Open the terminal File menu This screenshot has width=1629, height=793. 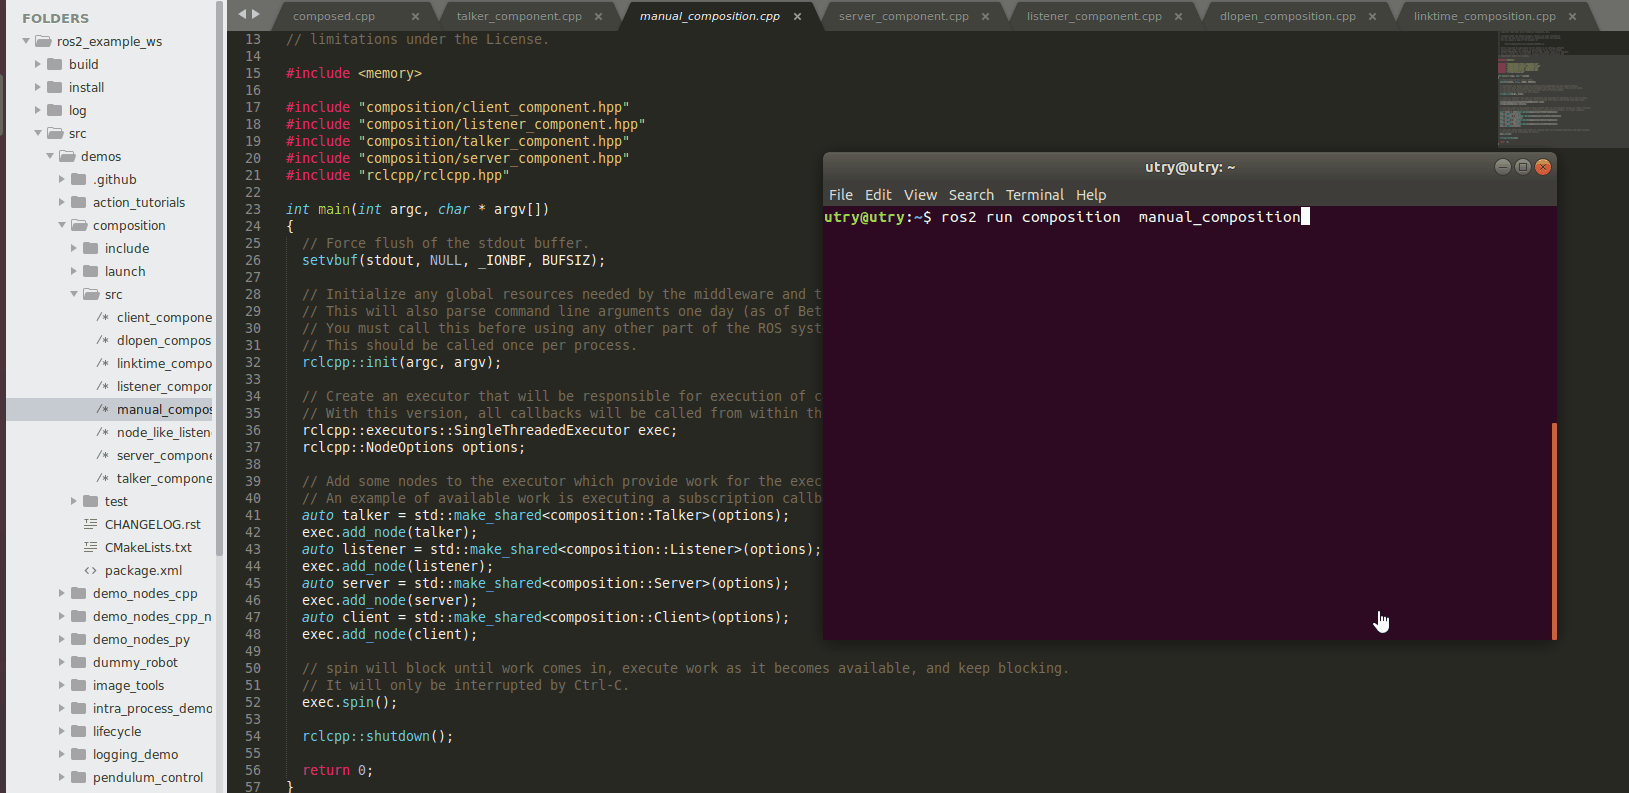coord(841,195)
